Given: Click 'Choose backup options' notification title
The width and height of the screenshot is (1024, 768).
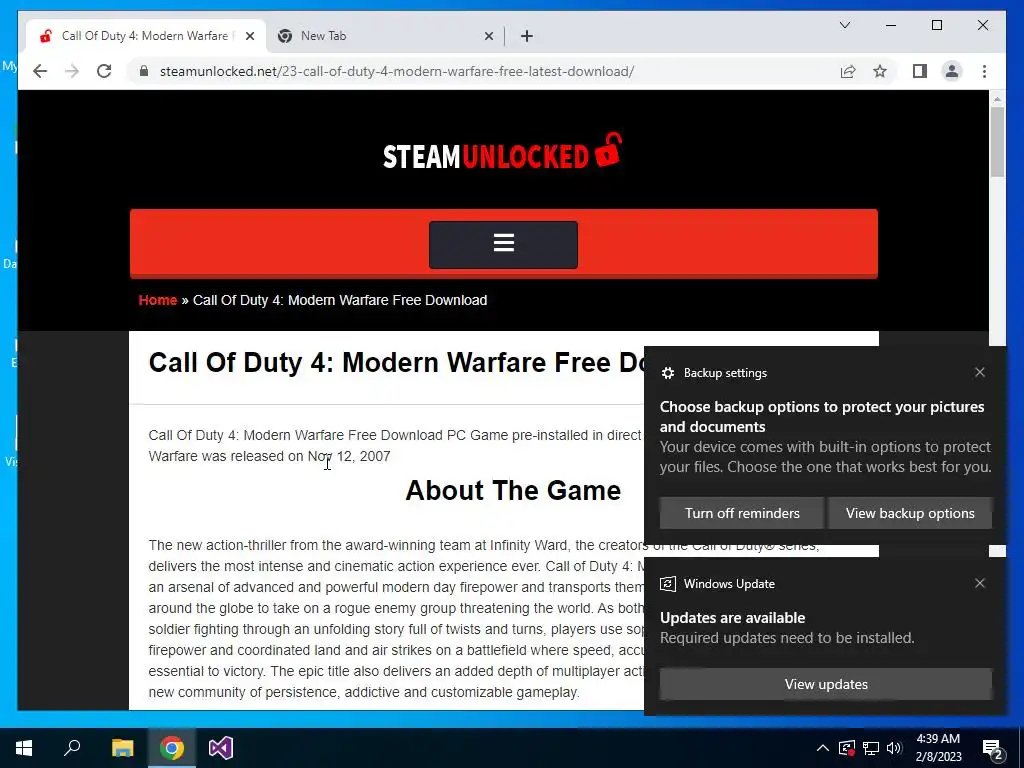Looking at the screenshot, I should coord(822,417).
